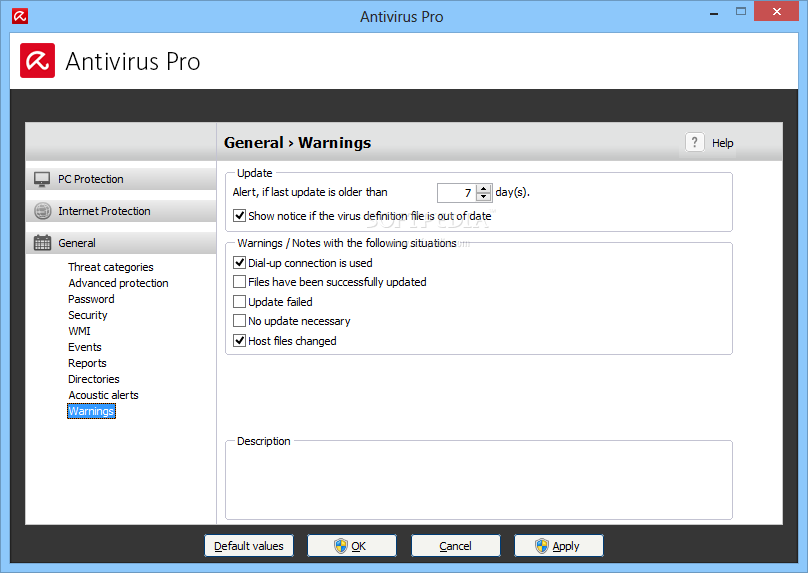
Task: Click the small Avira title bar icon
Action: (x=20, y=16)
